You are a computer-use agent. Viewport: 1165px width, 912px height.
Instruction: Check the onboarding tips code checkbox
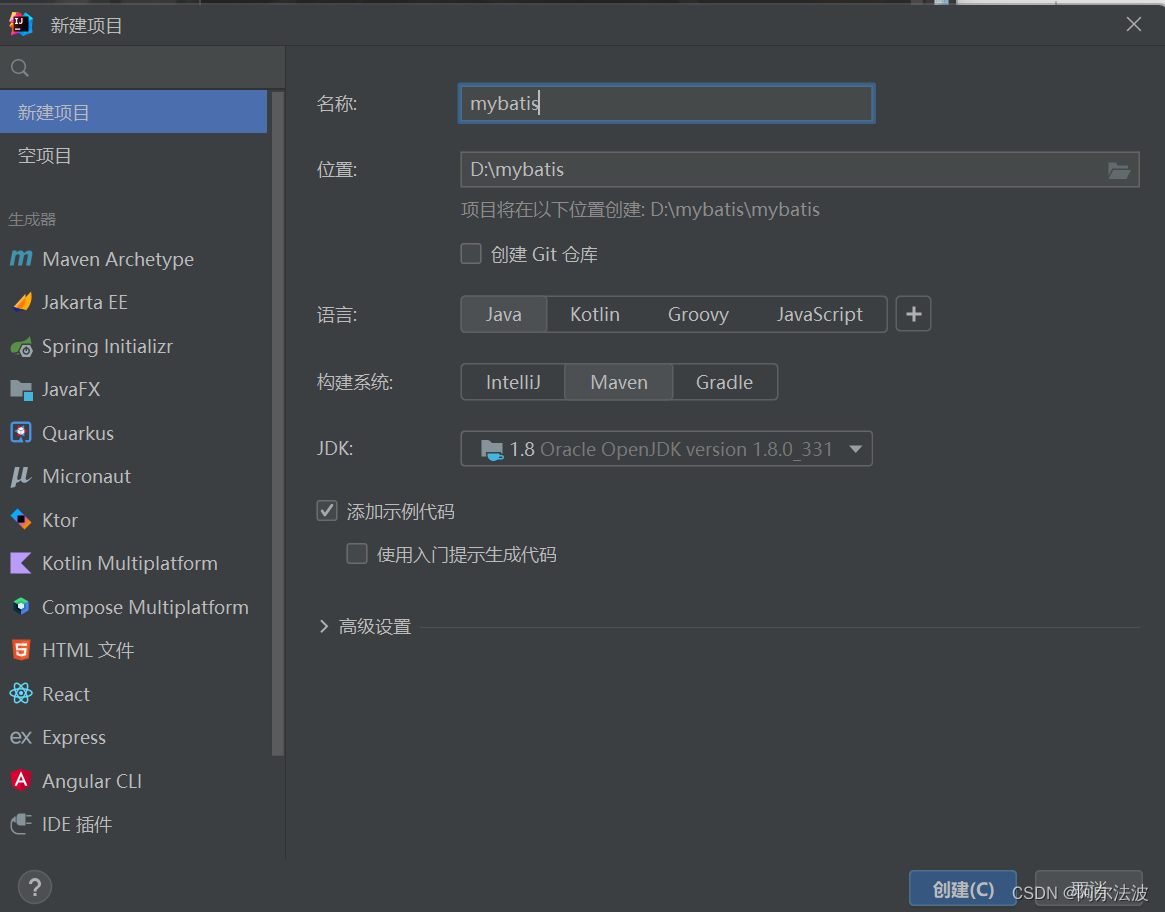[357, 554]
